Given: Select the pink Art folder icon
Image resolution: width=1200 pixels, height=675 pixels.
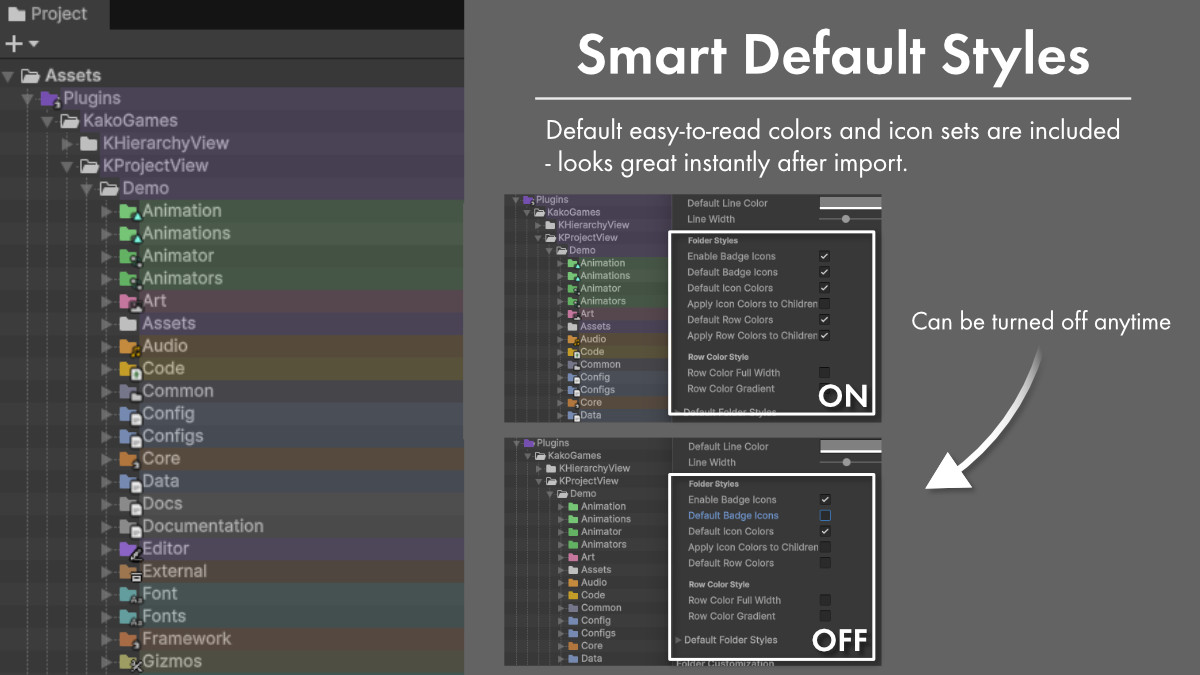Looking at the screenshot, I should click(129, 301).
